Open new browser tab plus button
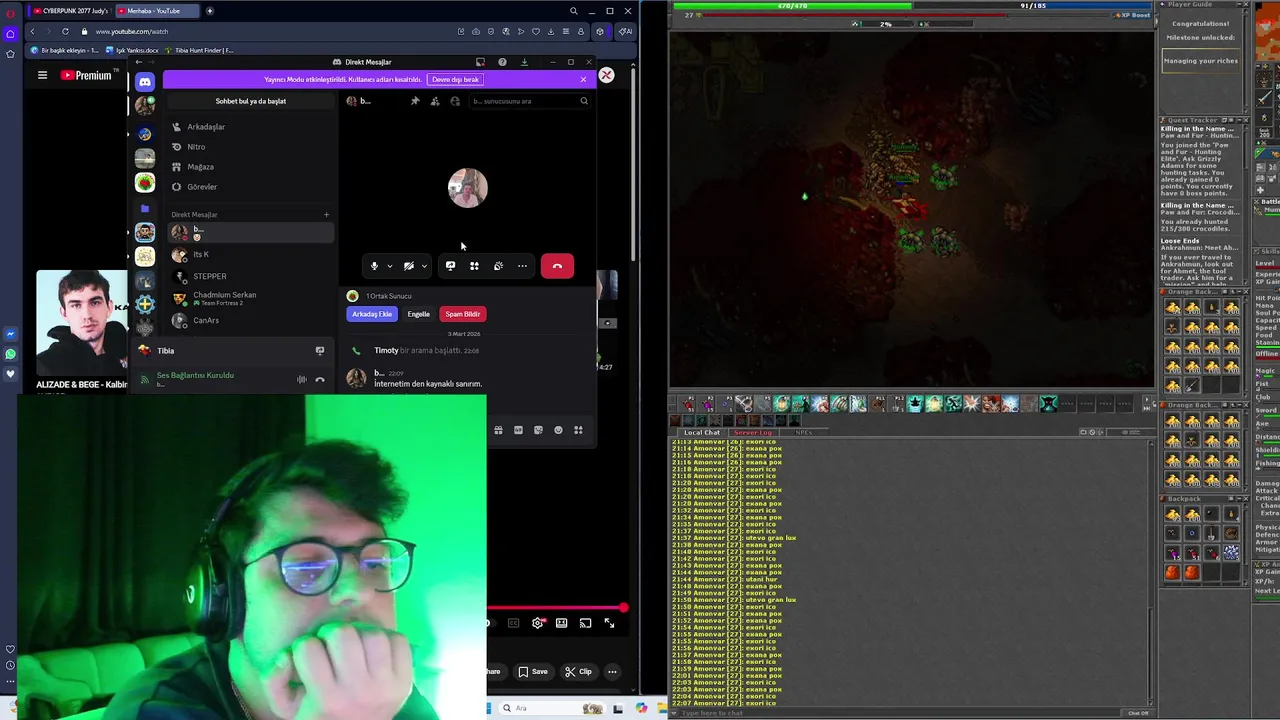The width and height of the screenshot is (1280, 720). click(x=210, y=11)
